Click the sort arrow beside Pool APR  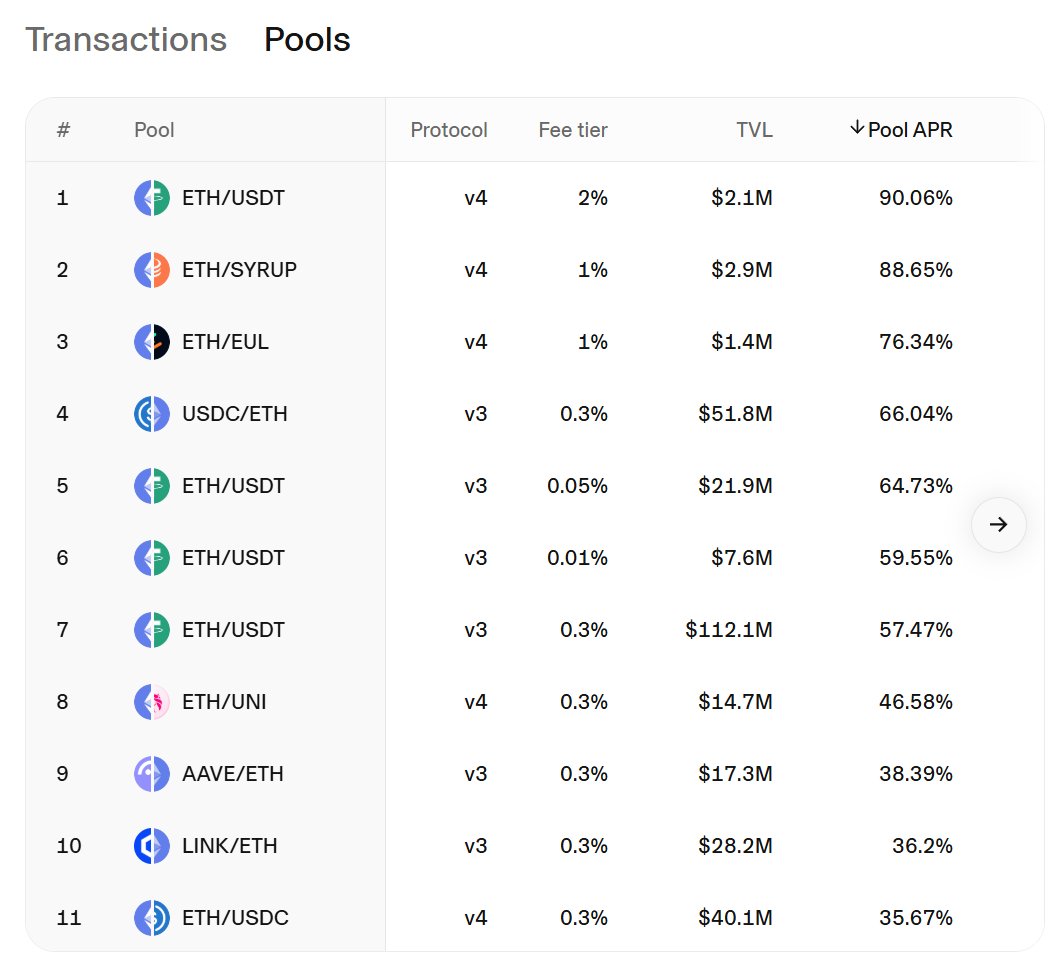tap(857, 128)
